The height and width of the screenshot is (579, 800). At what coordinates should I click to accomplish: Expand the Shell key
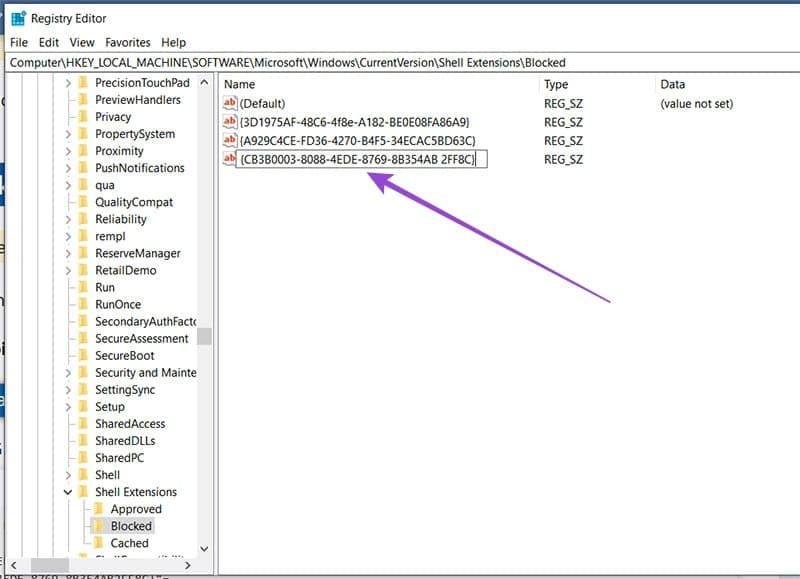tap(68, 475)
